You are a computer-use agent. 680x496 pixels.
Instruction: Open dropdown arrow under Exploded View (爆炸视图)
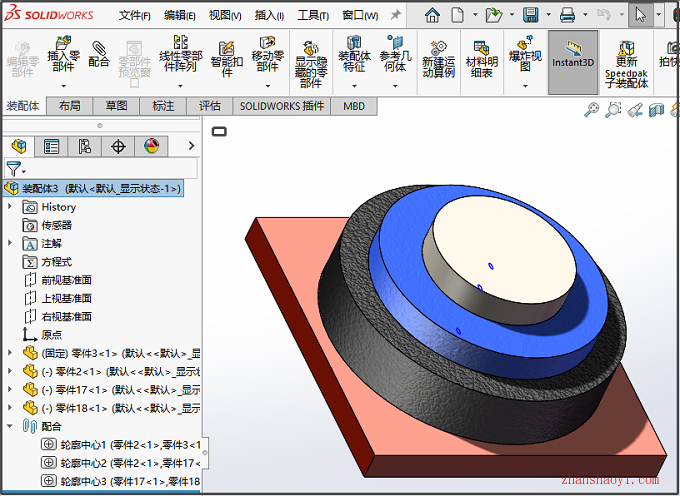[525, 86]
